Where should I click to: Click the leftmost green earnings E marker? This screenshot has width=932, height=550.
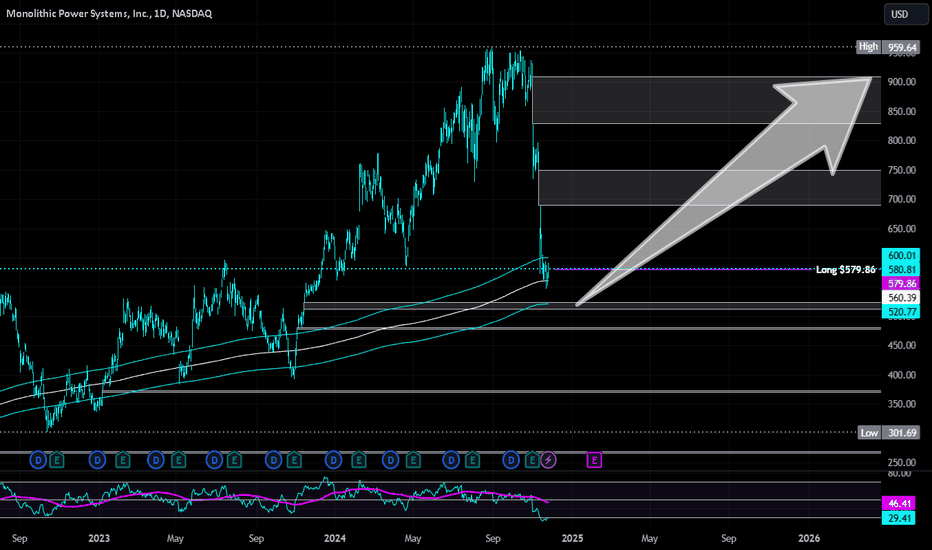[56, 460]
